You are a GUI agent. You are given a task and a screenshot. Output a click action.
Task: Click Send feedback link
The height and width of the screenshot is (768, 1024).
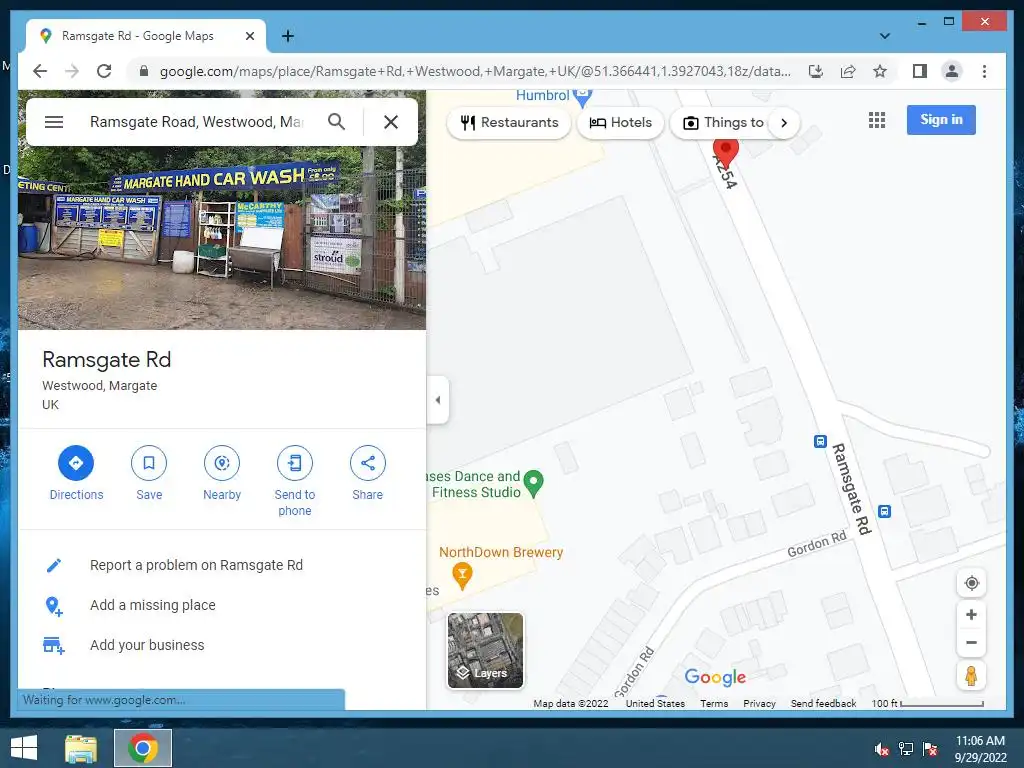coord(823,703)
